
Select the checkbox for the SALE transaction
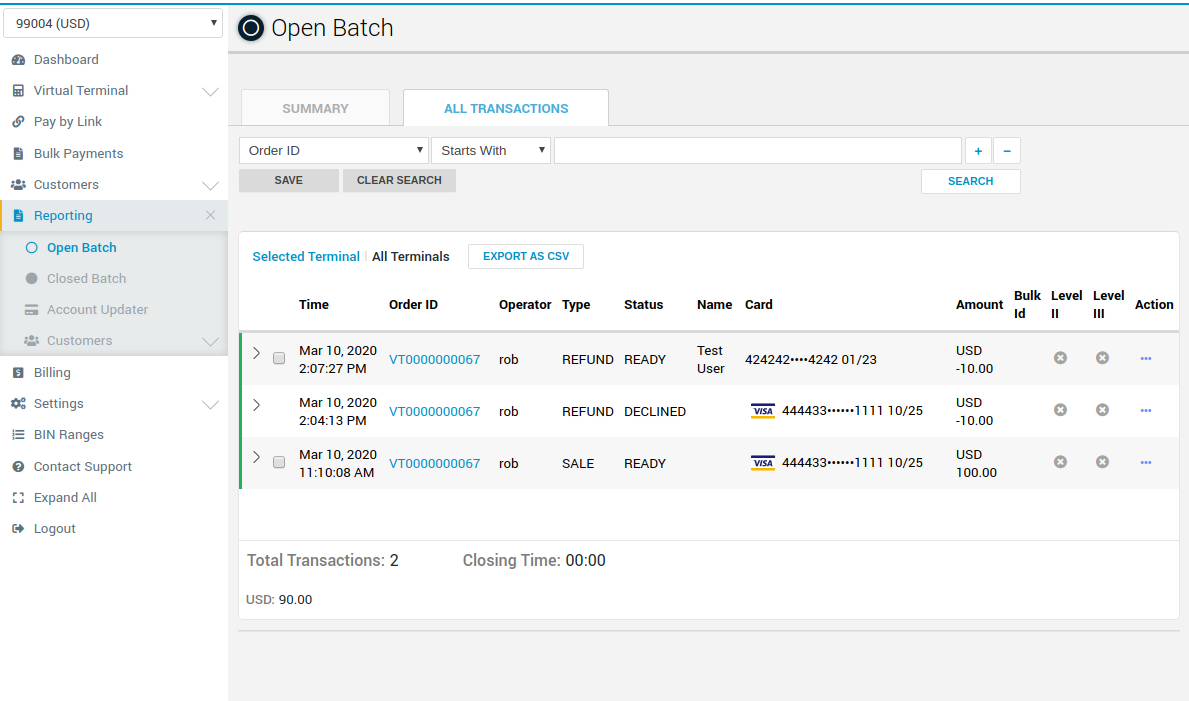coord(279,462)
